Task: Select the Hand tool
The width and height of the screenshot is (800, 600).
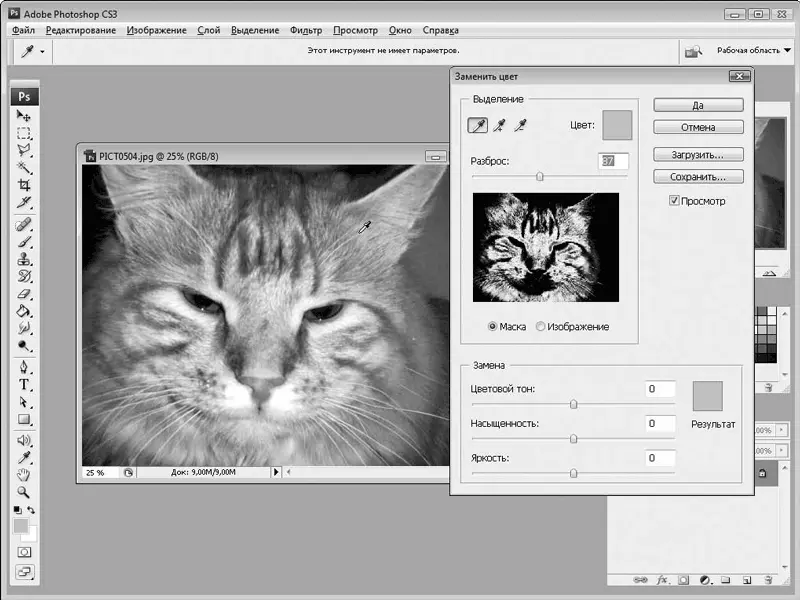Action: point(23,475)
